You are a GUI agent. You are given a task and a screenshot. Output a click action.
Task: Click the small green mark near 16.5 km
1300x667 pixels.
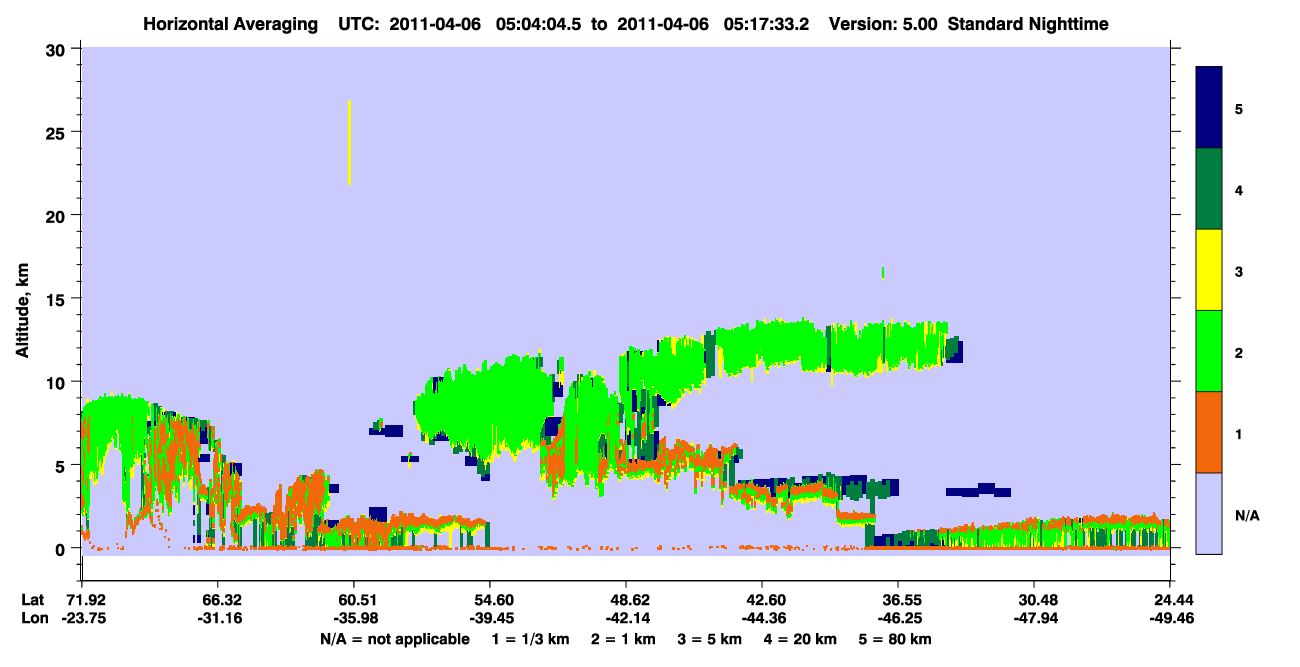883,272
